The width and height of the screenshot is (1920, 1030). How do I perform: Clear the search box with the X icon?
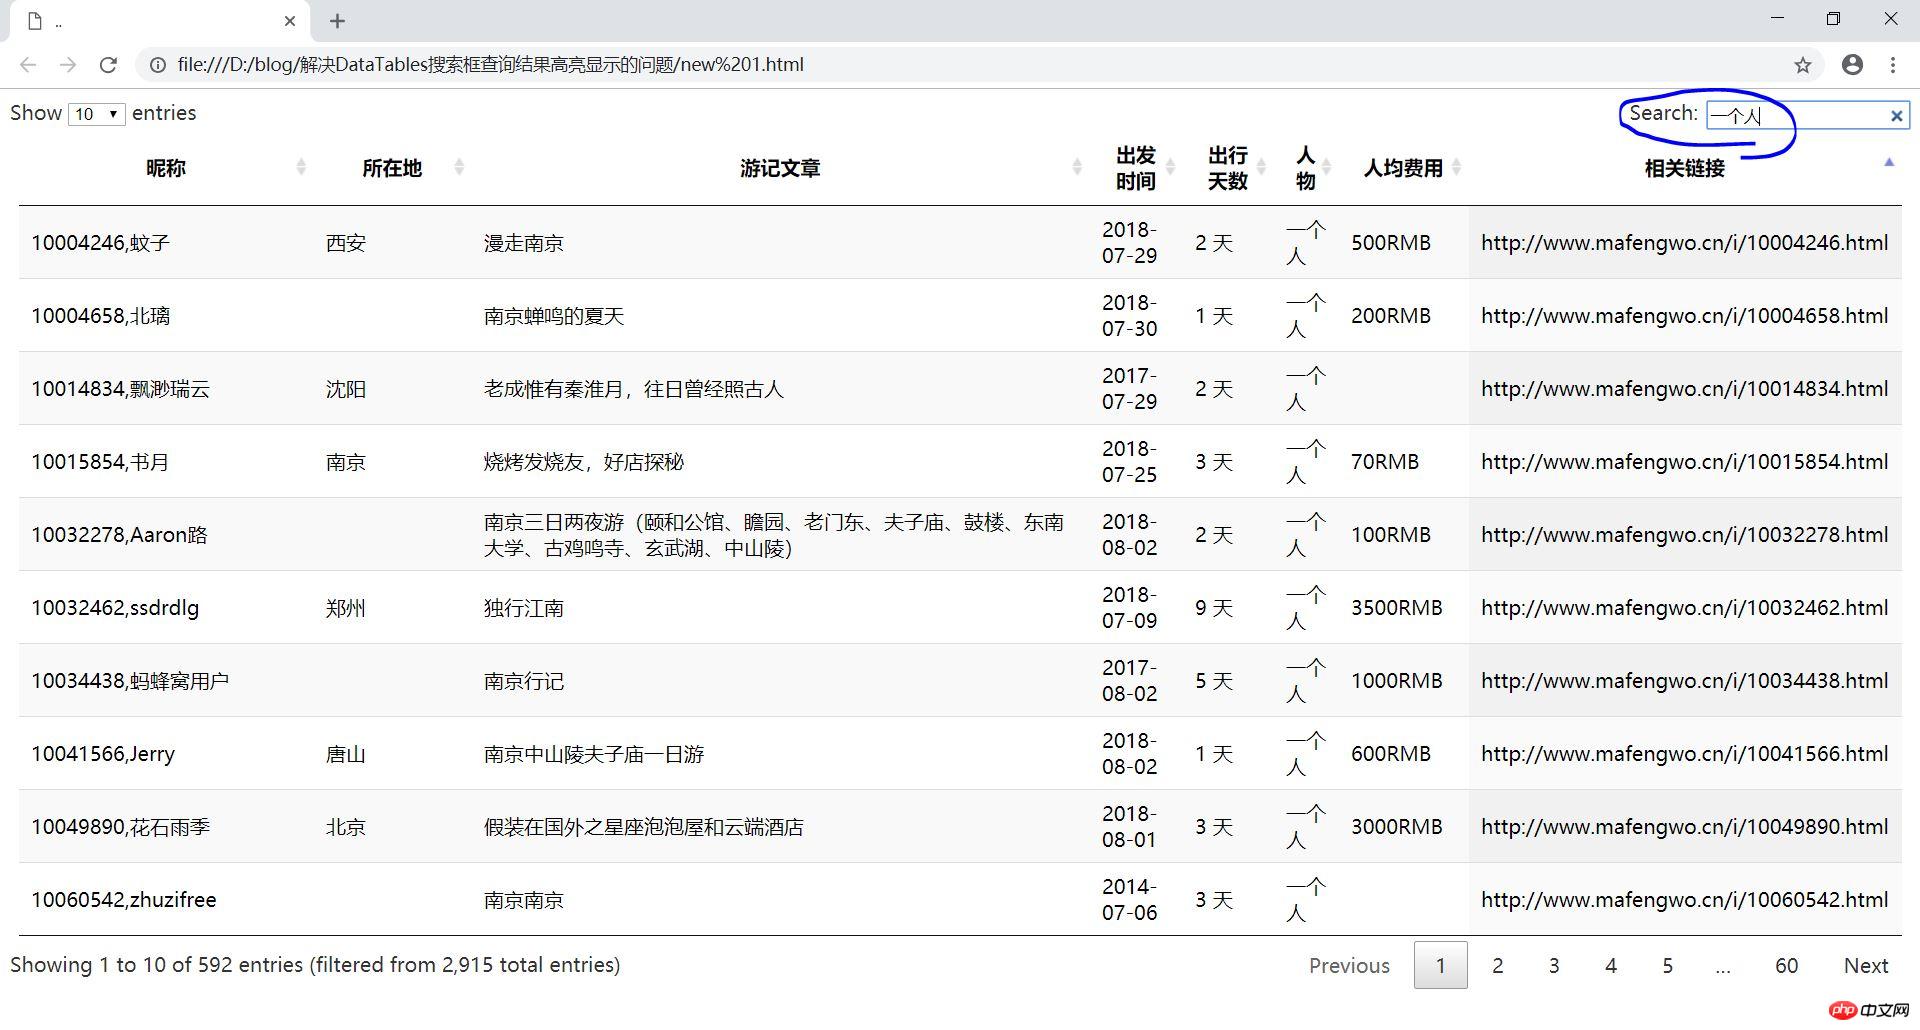(1896, 116)
